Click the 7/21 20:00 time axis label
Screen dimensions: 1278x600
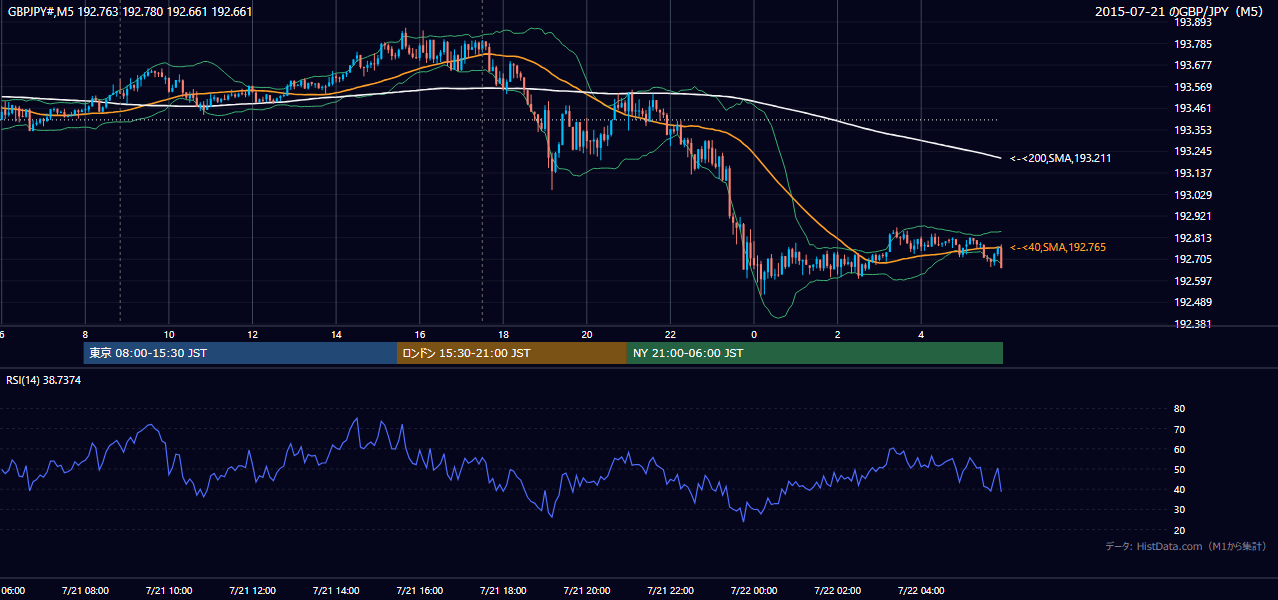coord(587,591)
